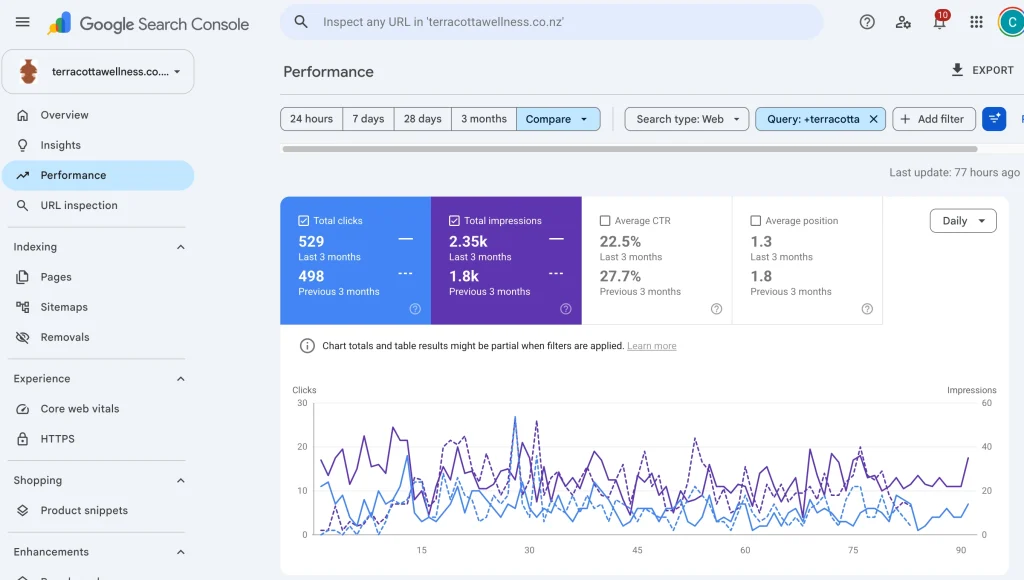Enable the Average CTR checkbox
The image size is (1024, 580).
[x=605, y=221]
